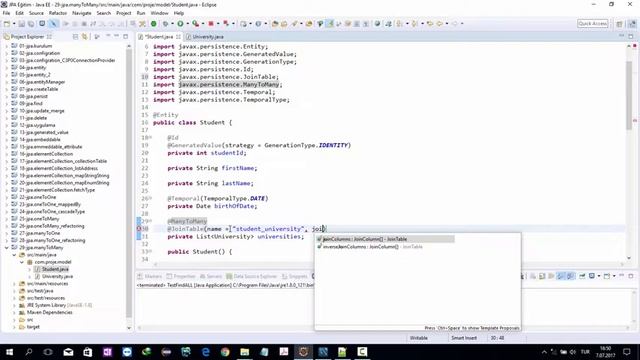Click the Eclipse icon in taskbar
Viewport: 640px width, 360px height.
(x=303, y=352)
